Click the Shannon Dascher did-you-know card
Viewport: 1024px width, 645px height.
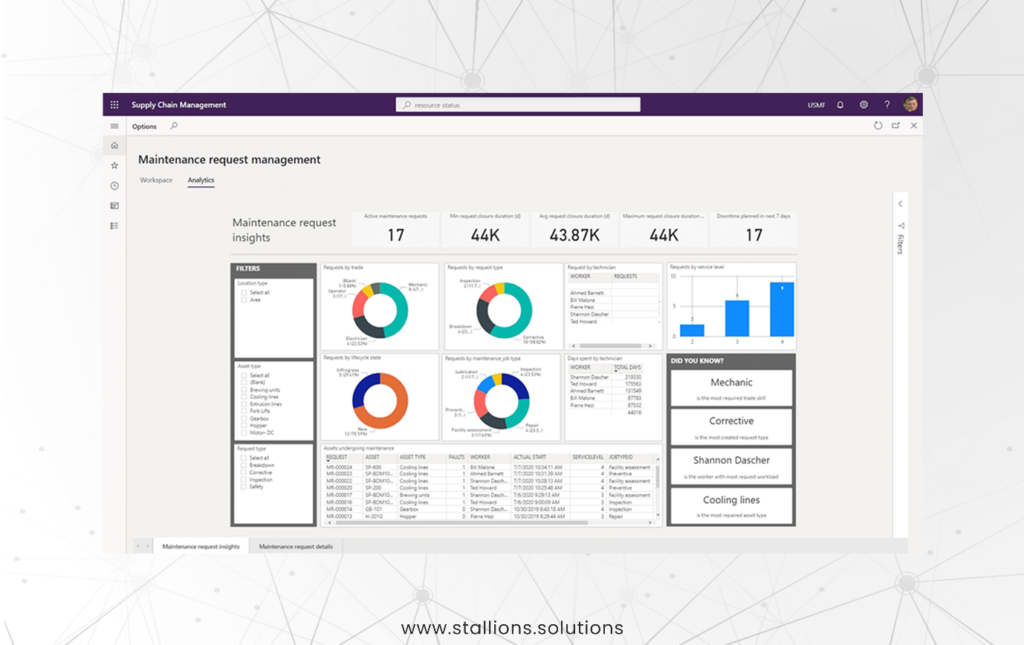point(731,466)
